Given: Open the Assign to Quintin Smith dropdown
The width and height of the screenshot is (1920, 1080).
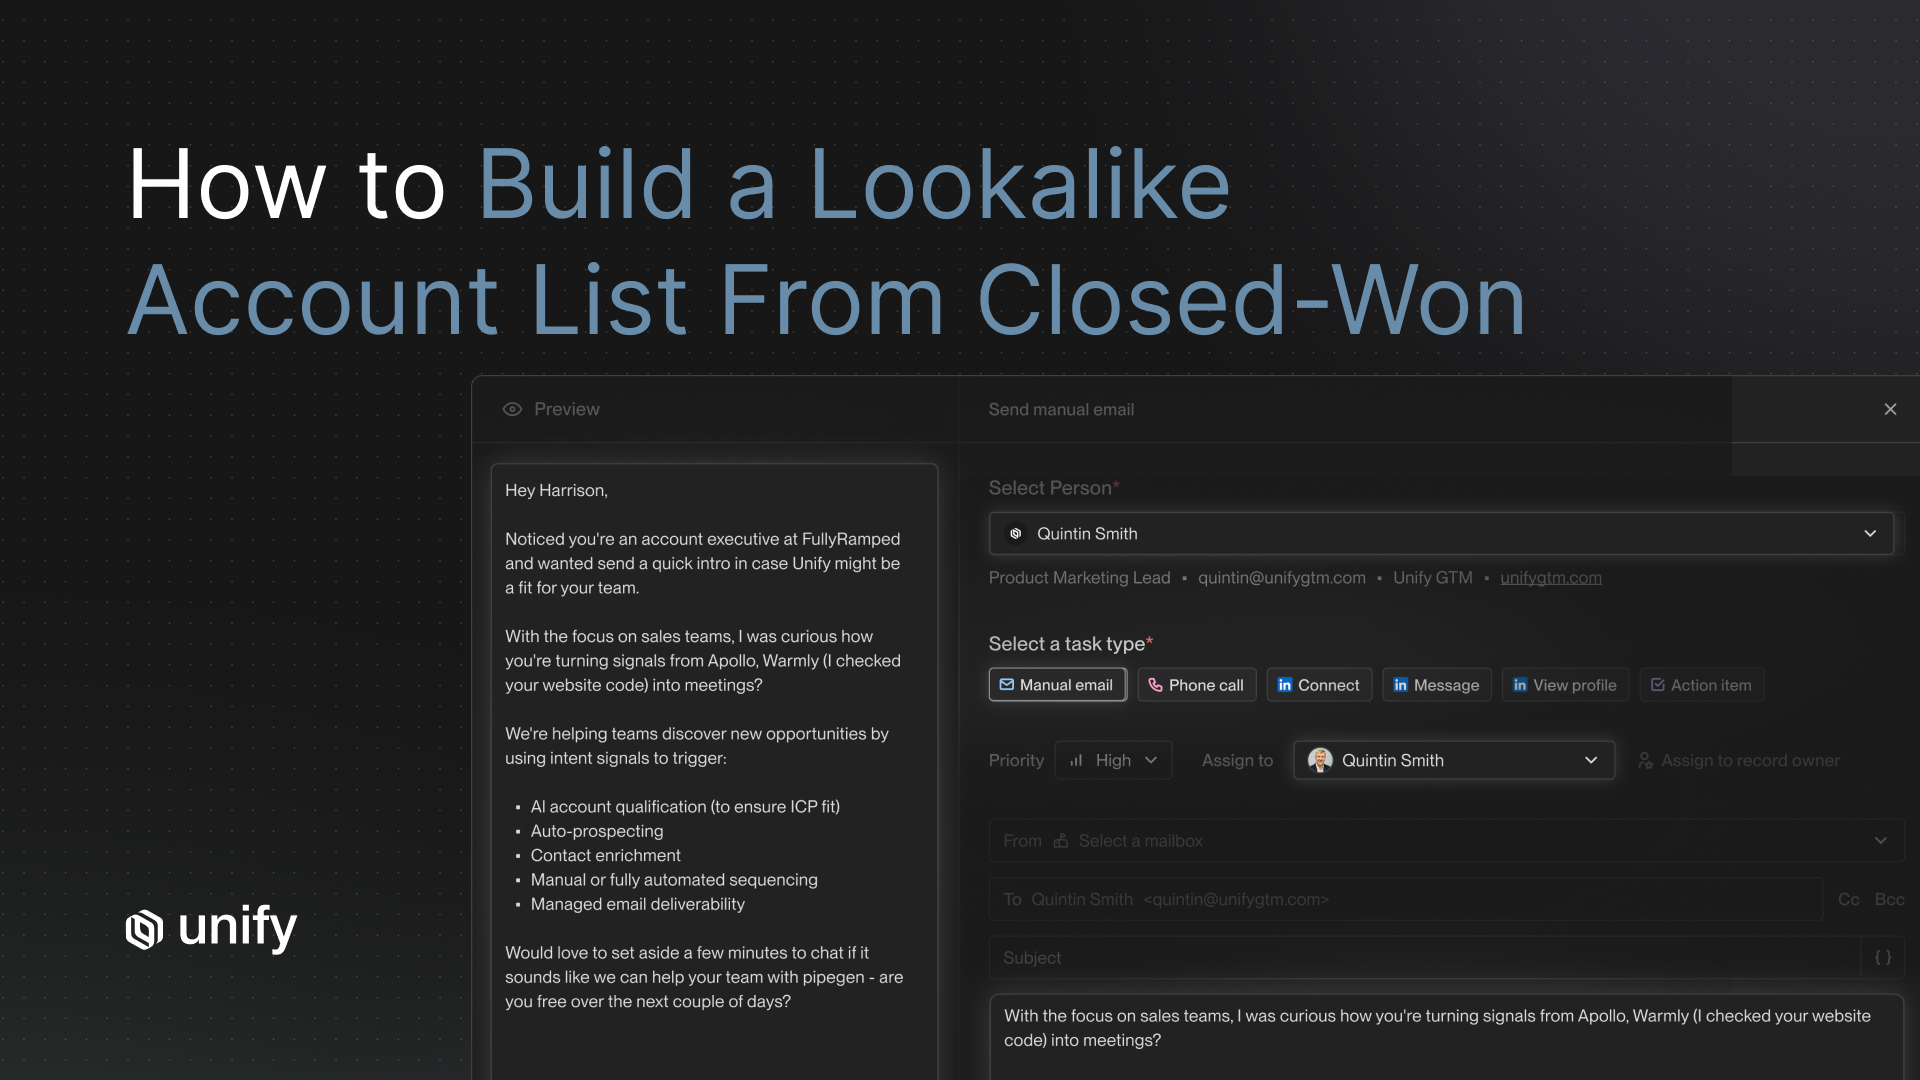Looking at the screenshot, I should click(1454, 760).
